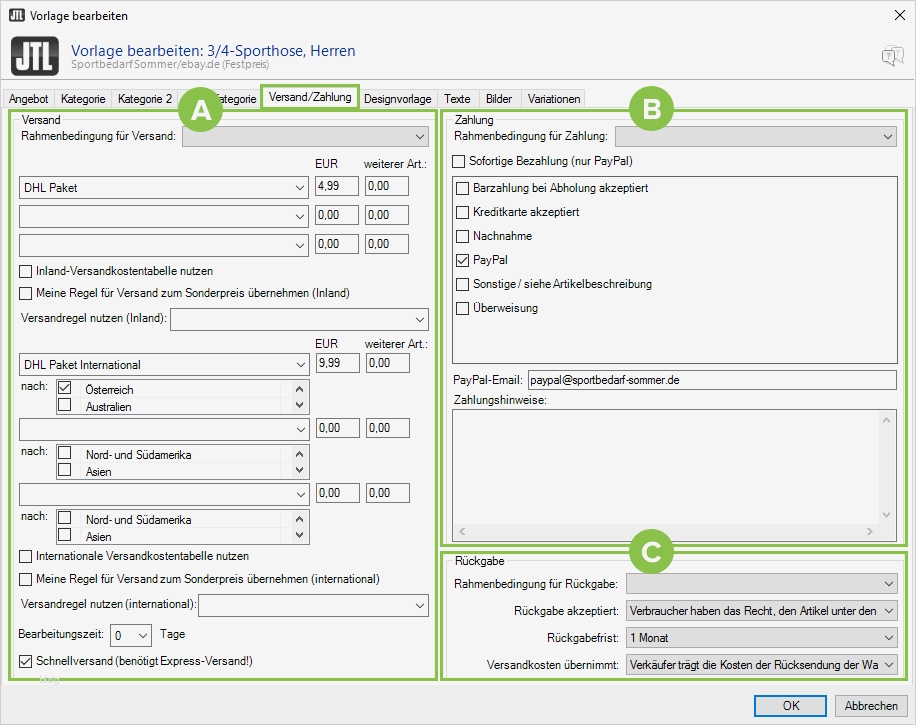Viewport: 916px width, 725px height.
Task: Click into the PayPal-Email field
Action: [712, 380]
